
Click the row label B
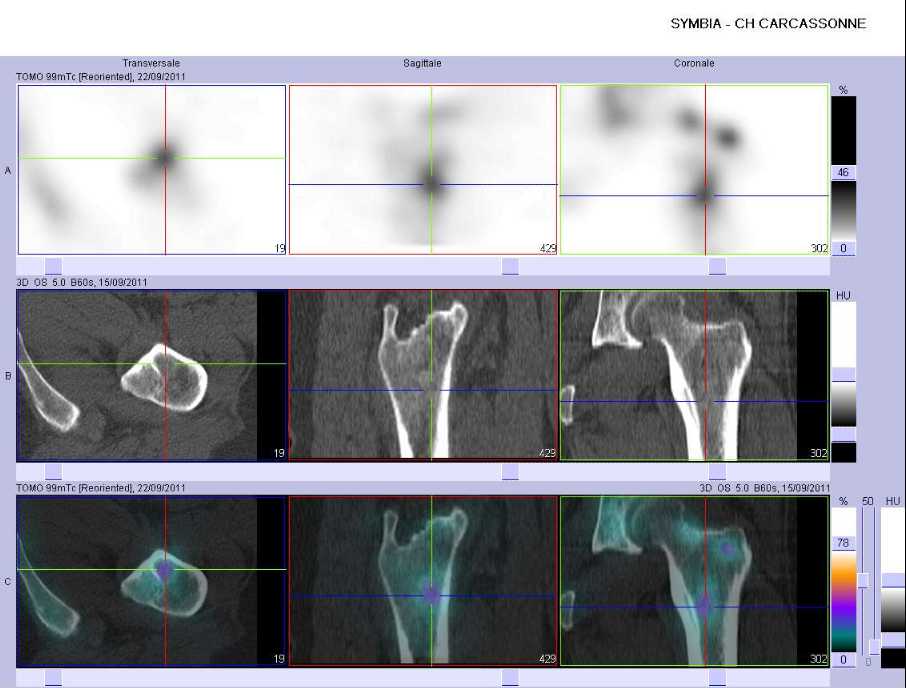pyautogui.click(x=8, y=376)
